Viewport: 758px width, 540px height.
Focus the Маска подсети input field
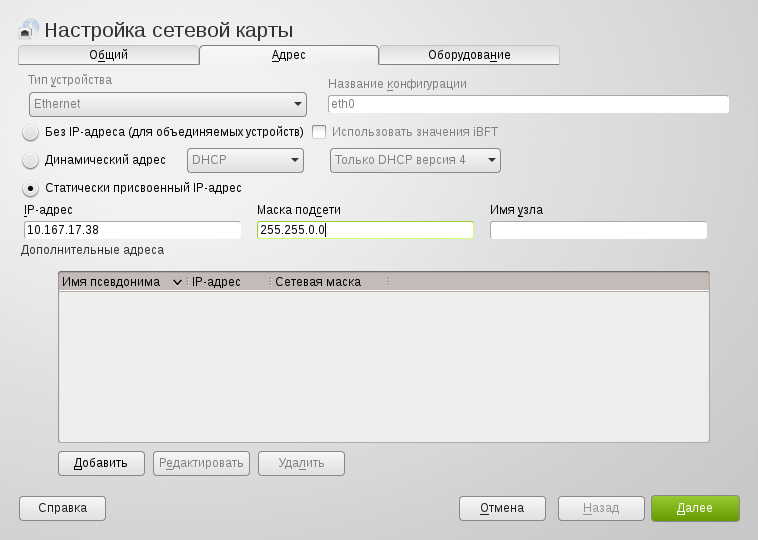click(x=364, y=230)
